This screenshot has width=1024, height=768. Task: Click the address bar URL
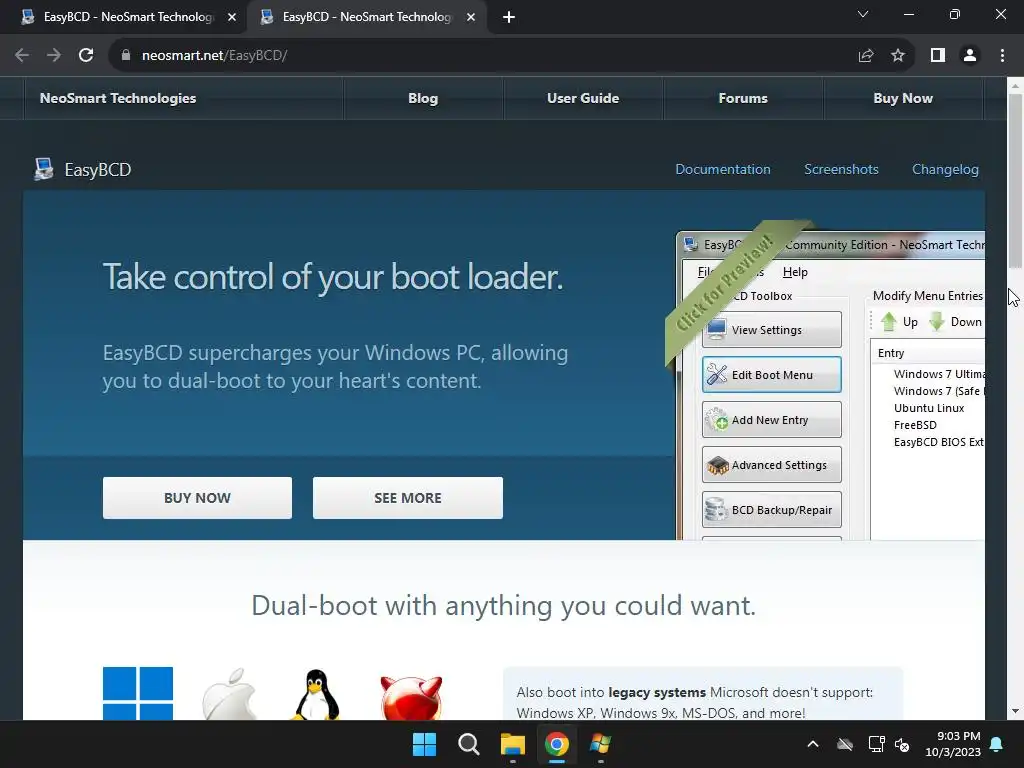(215, 56)
